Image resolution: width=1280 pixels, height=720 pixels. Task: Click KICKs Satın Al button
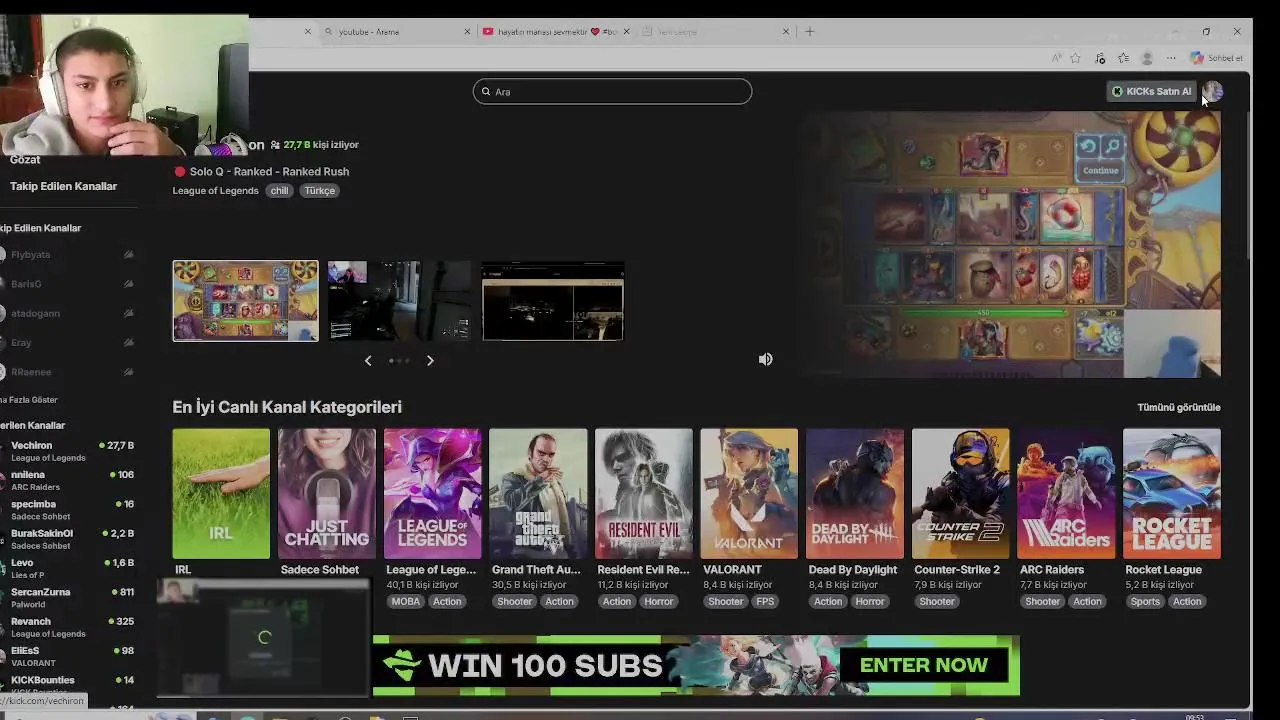tap(1152, 91)
